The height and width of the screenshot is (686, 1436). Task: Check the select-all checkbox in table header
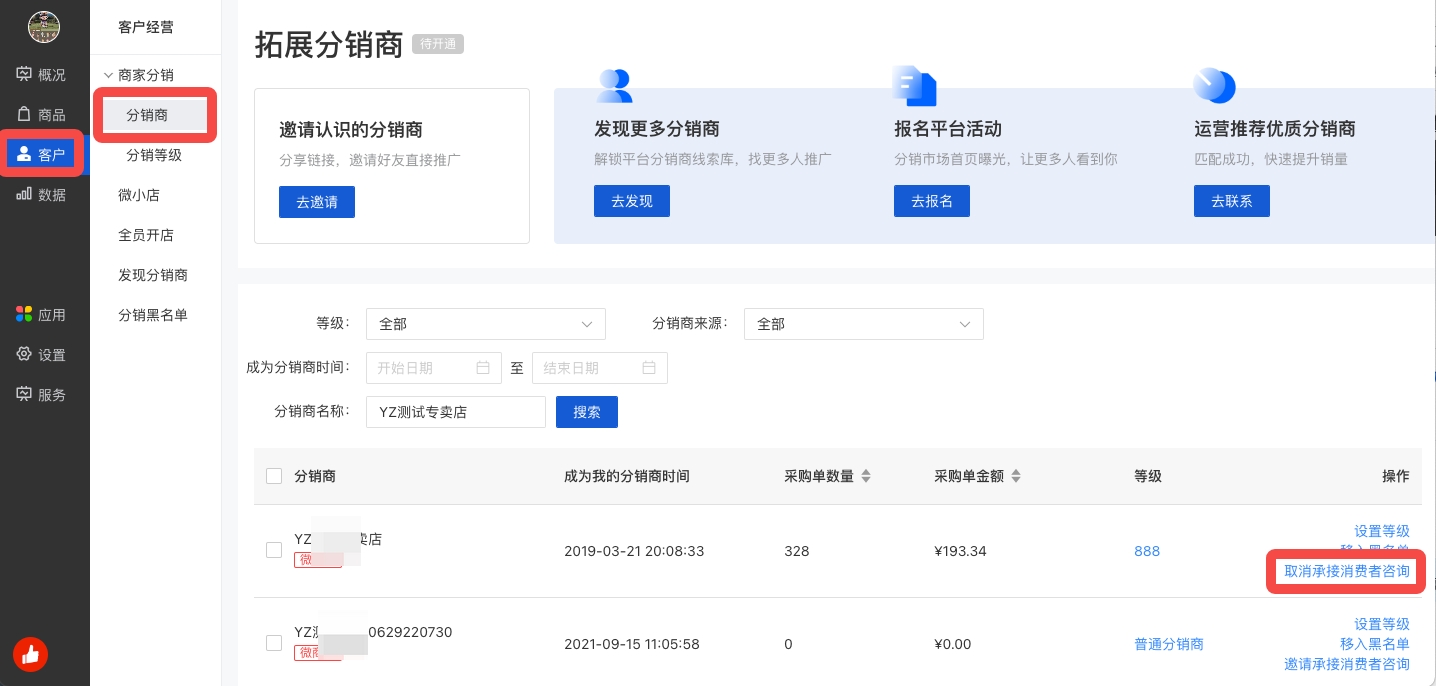pos(274,476)
